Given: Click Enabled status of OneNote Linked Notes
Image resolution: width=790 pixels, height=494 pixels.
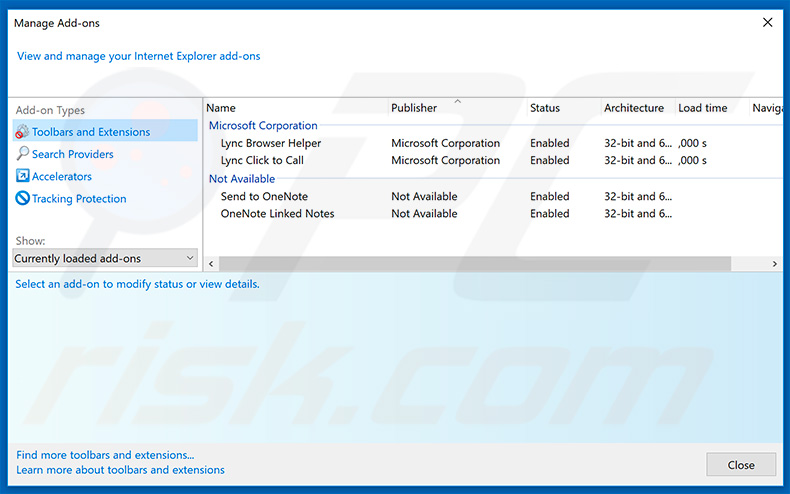Looking at the screenshot, I should pyautogui.click(x=549, y=214).
